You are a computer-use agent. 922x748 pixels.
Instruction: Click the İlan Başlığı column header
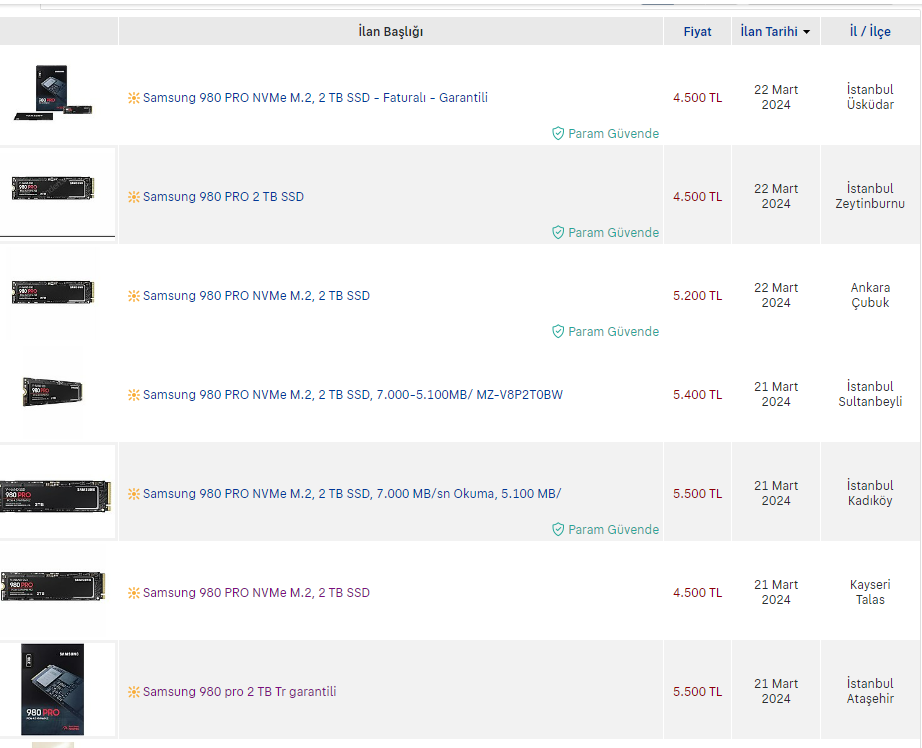point(390,32)
